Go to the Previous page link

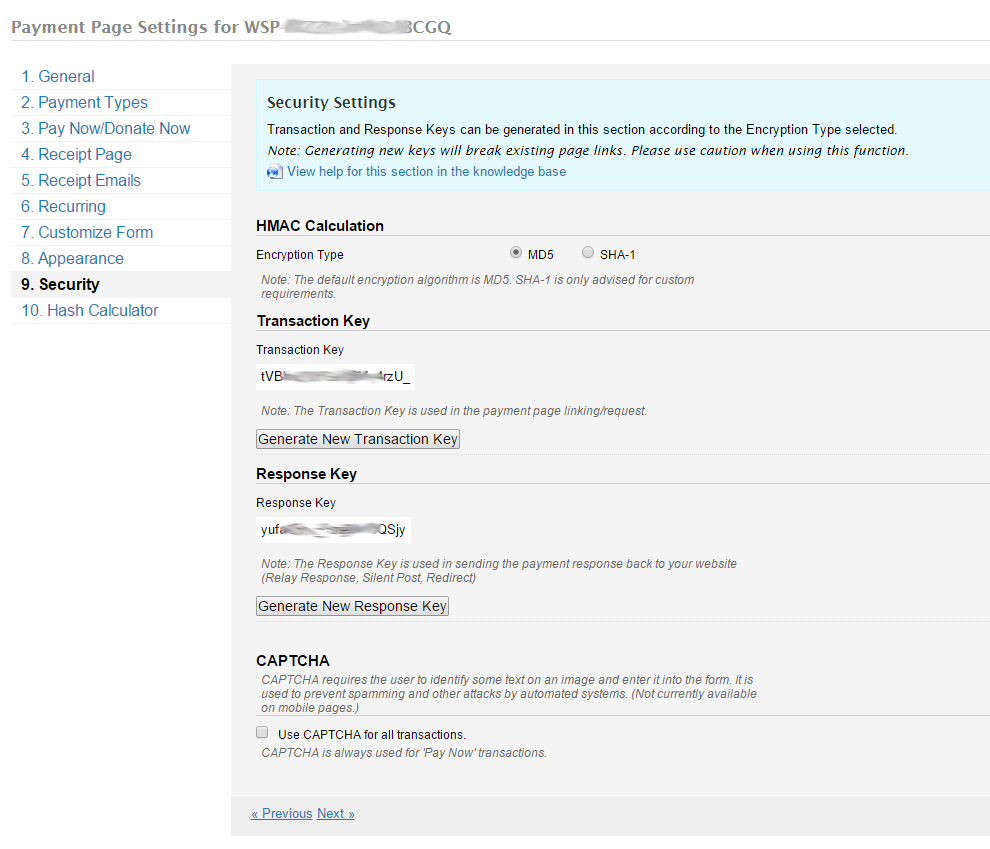[x=281, y=814]
